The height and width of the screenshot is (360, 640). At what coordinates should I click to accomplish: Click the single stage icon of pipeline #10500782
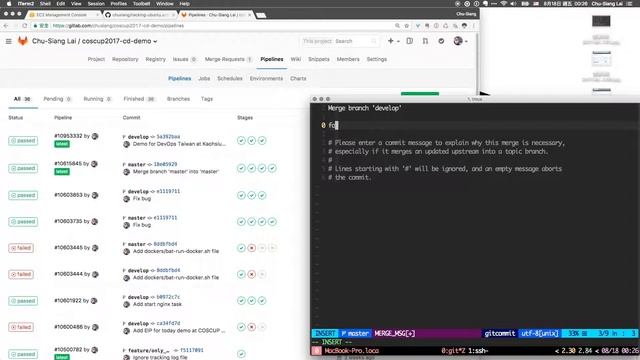[x=241, y=354]
